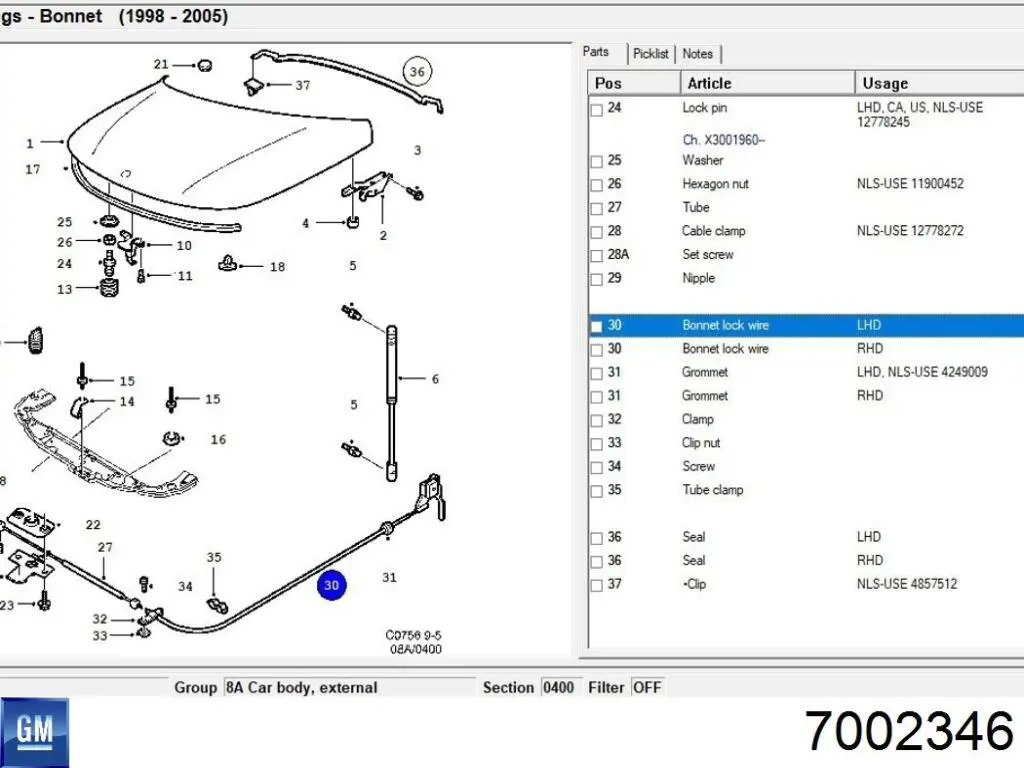Click the Usage column header
This screenshot has width=1024, height=768.
coord(940,83)
